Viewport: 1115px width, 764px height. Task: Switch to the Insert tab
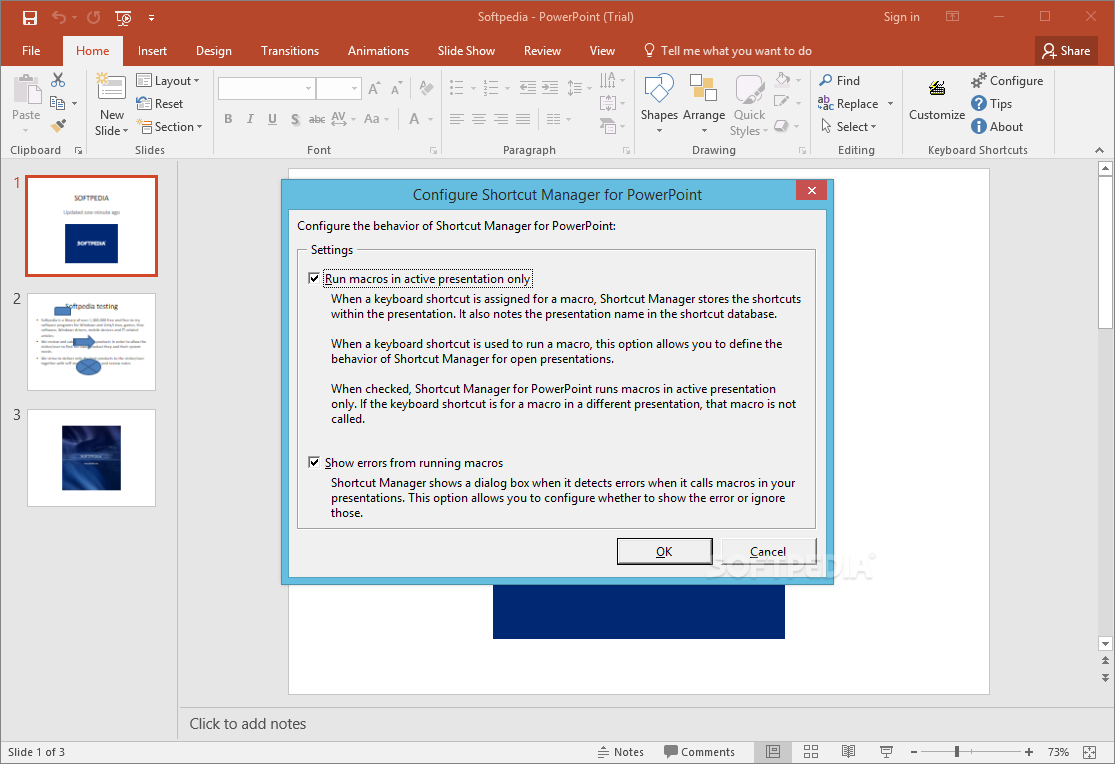click(x=152, y=51)
